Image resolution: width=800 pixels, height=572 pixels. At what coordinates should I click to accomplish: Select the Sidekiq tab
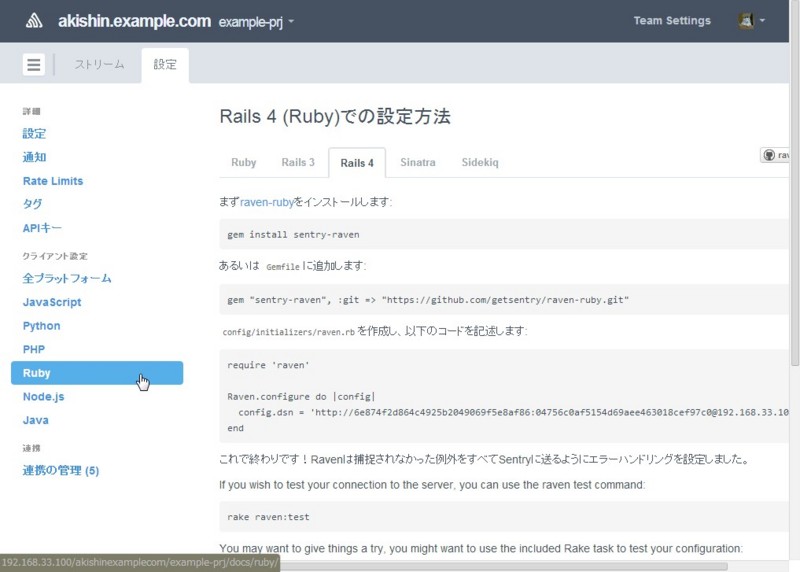tap(480, 163)
